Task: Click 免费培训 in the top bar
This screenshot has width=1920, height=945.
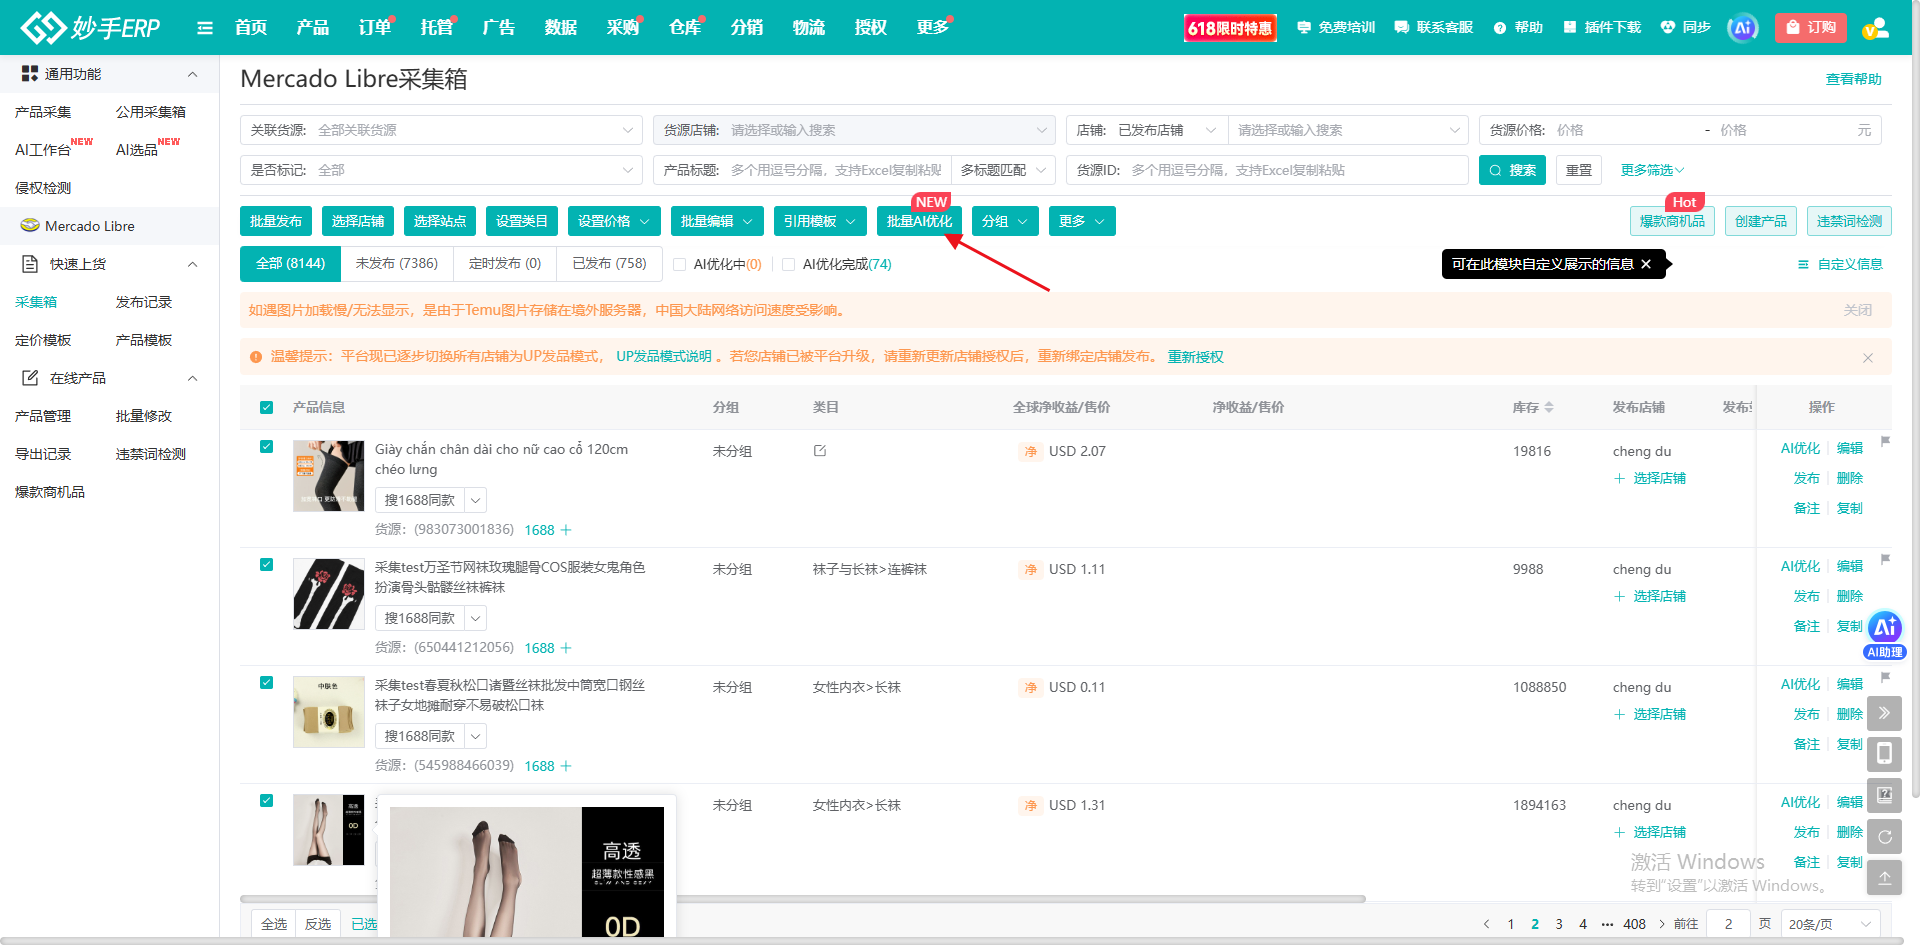Action: 1336,28
